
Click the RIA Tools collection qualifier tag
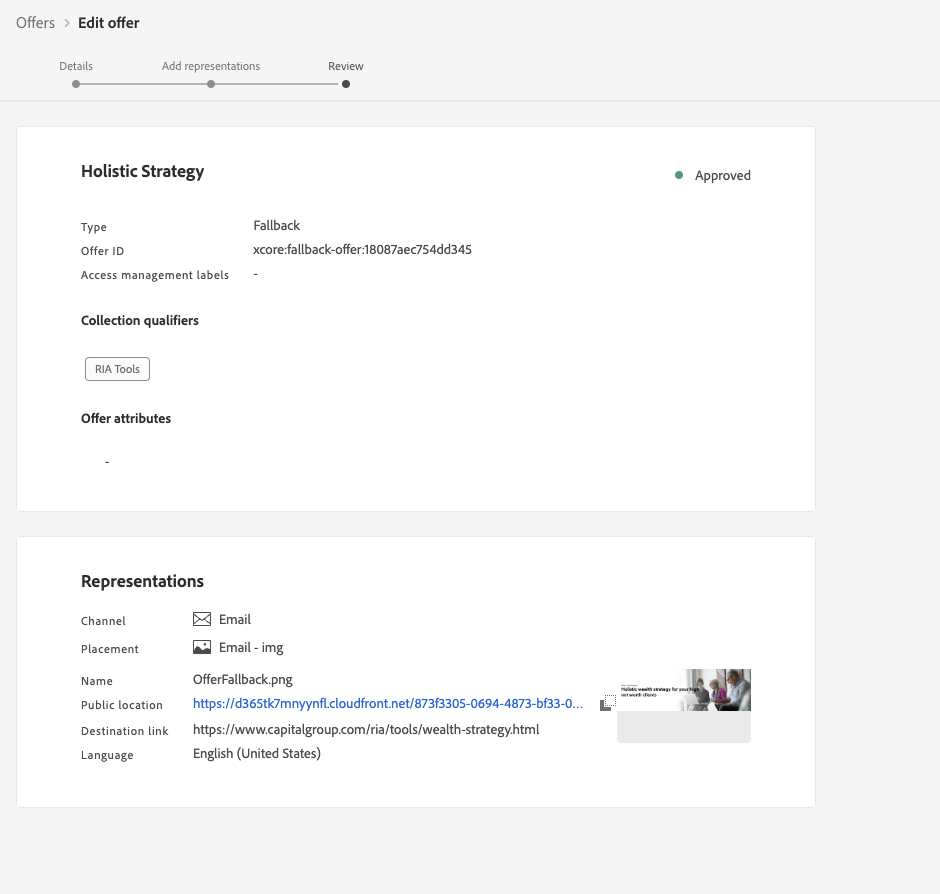tap(118, 369)
